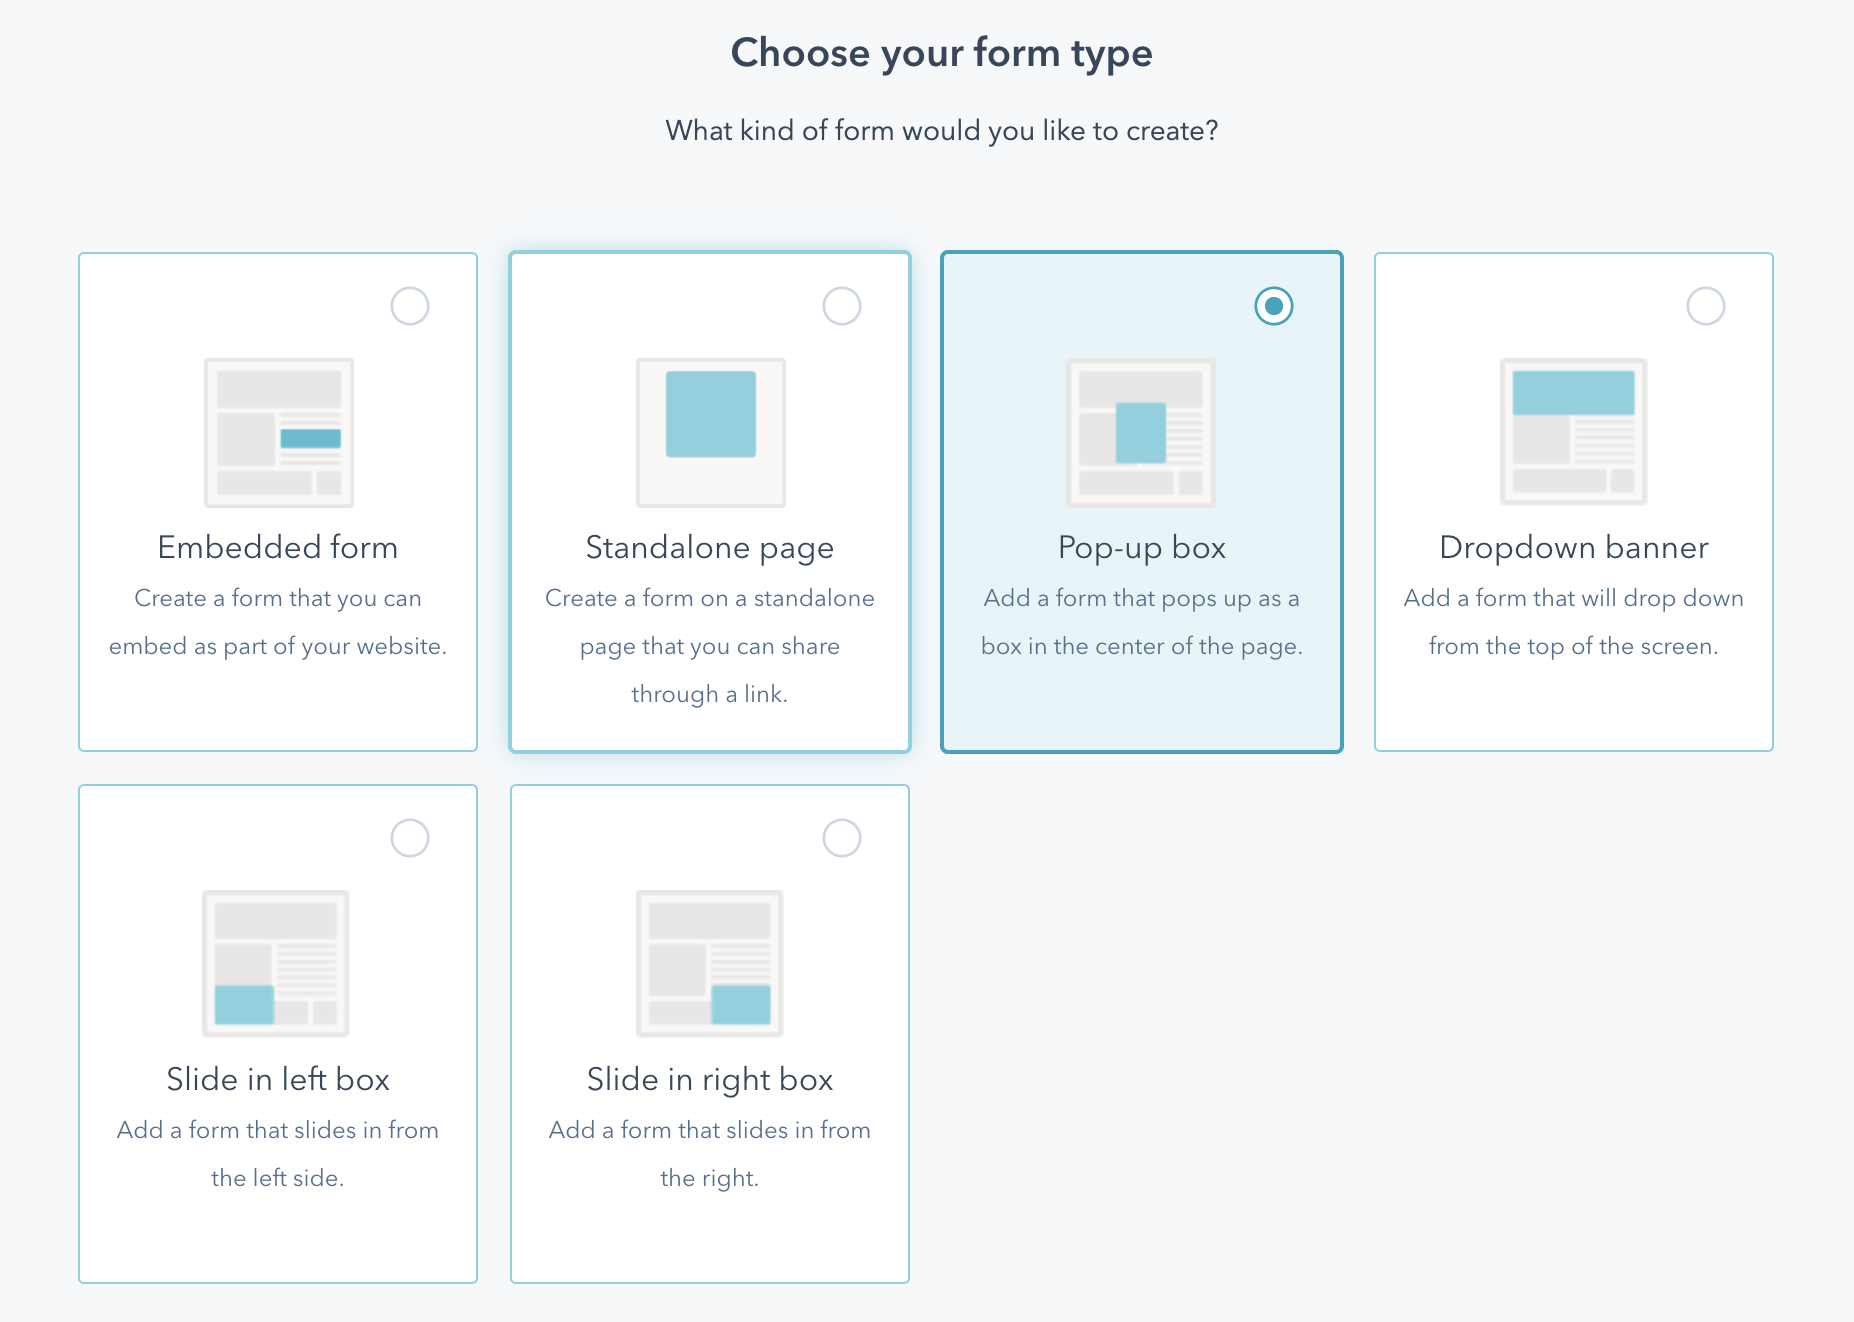Screen dimensions: 1854x1322
Task: Click the Slide in right box icon
Action: point(710,964)
